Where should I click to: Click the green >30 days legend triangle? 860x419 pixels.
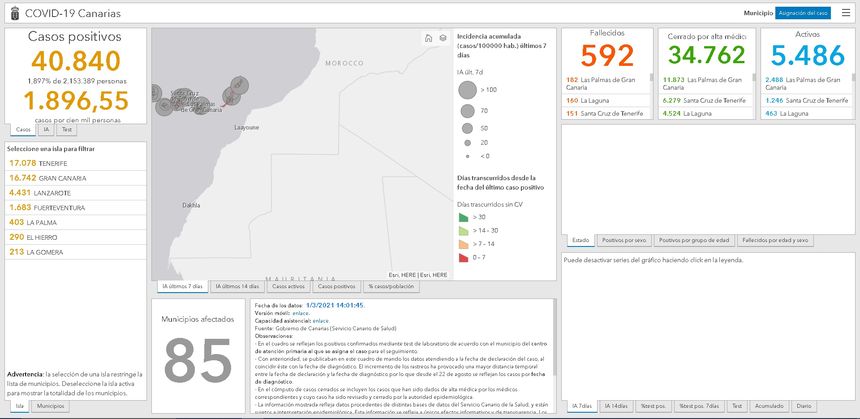[463, 216]
